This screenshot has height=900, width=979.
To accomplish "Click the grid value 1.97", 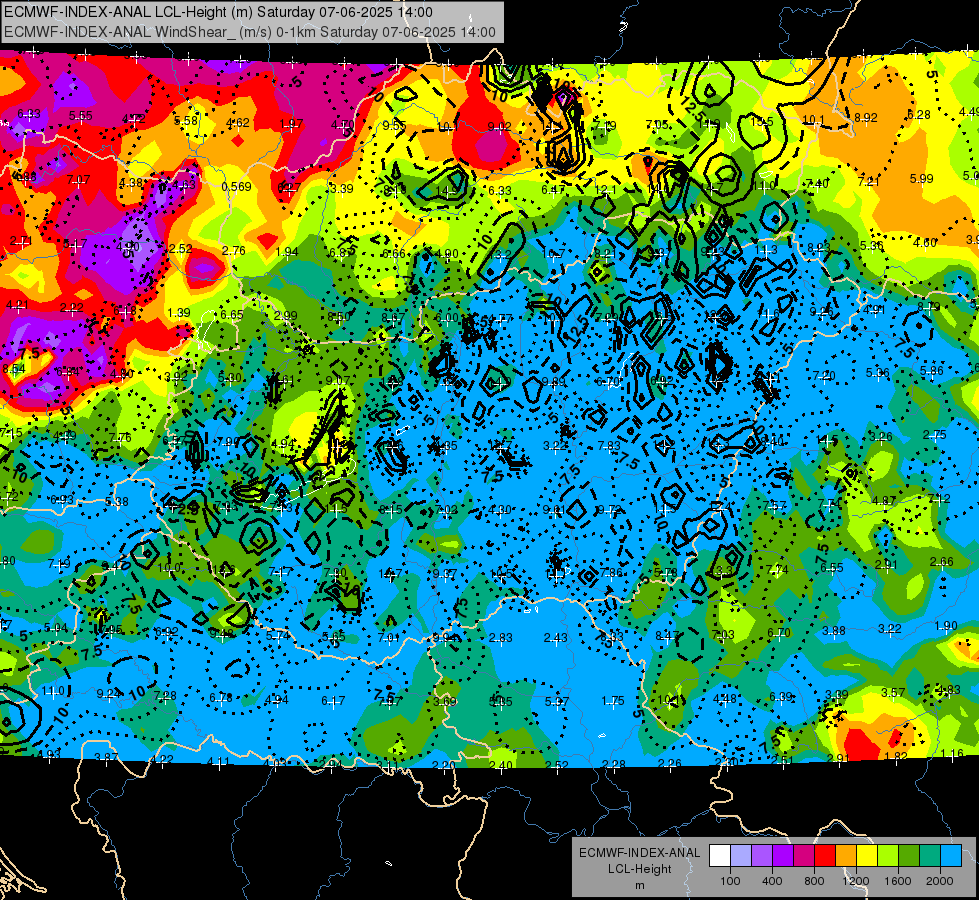I will tap(292, 124).
